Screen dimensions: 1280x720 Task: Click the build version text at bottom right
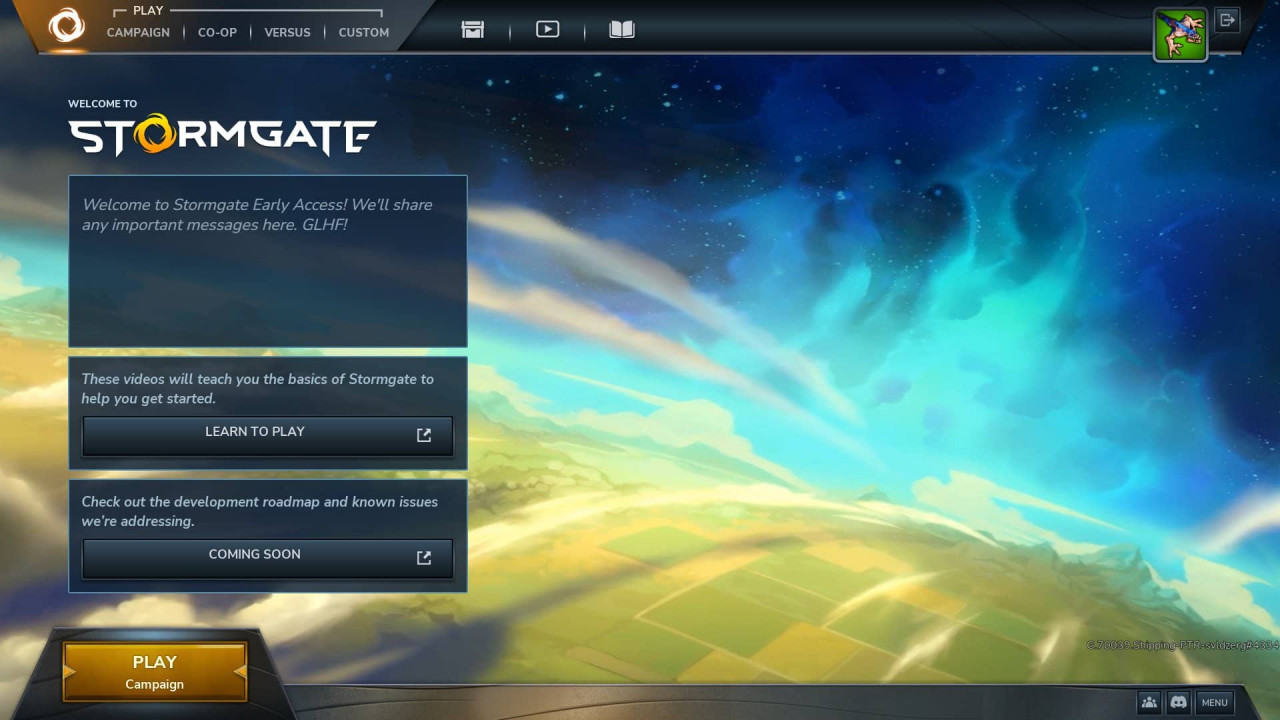point(1182,645)
